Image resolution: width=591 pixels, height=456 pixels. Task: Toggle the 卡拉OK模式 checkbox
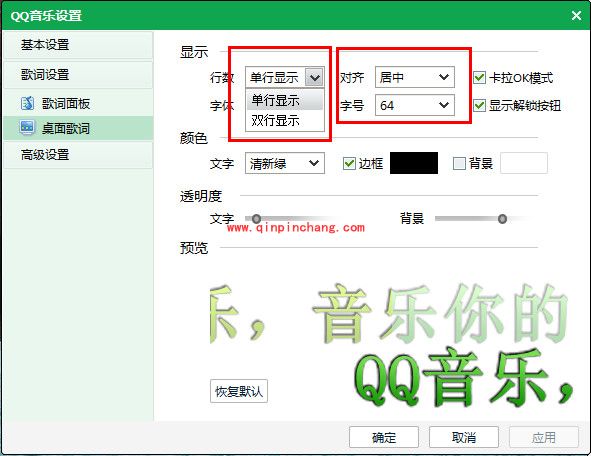[x=479, y=78]
